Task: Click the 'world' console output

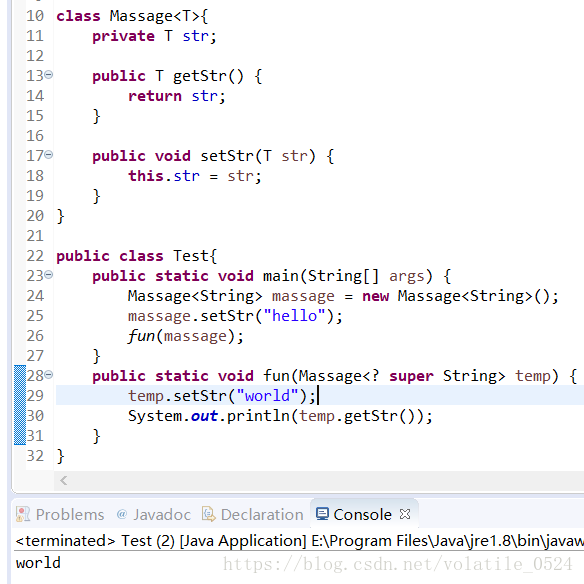Action: coord(38,563)
